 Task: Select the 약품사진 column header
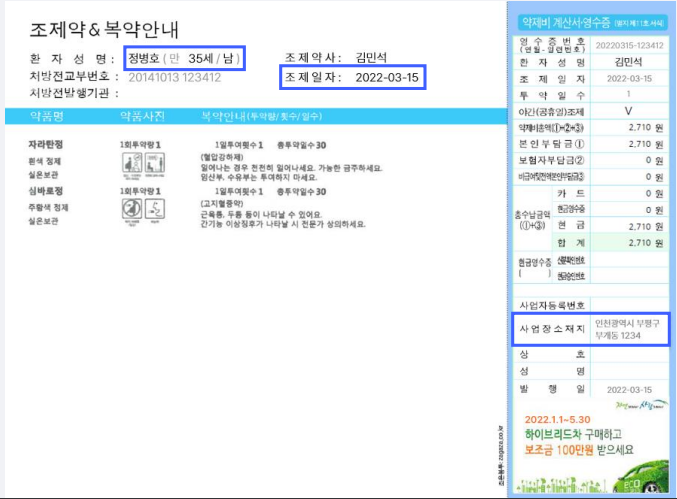point(138,117)
